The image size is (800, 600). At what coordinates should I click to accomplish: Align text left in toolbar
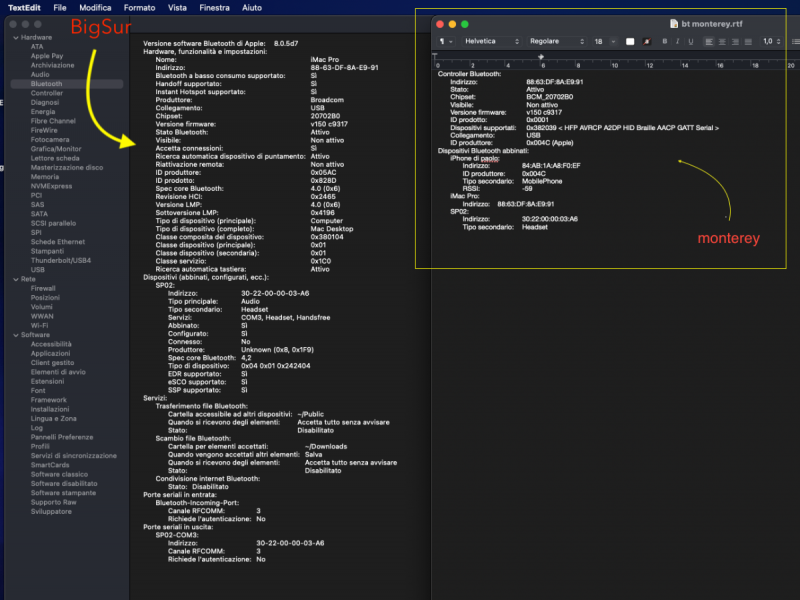709,41
